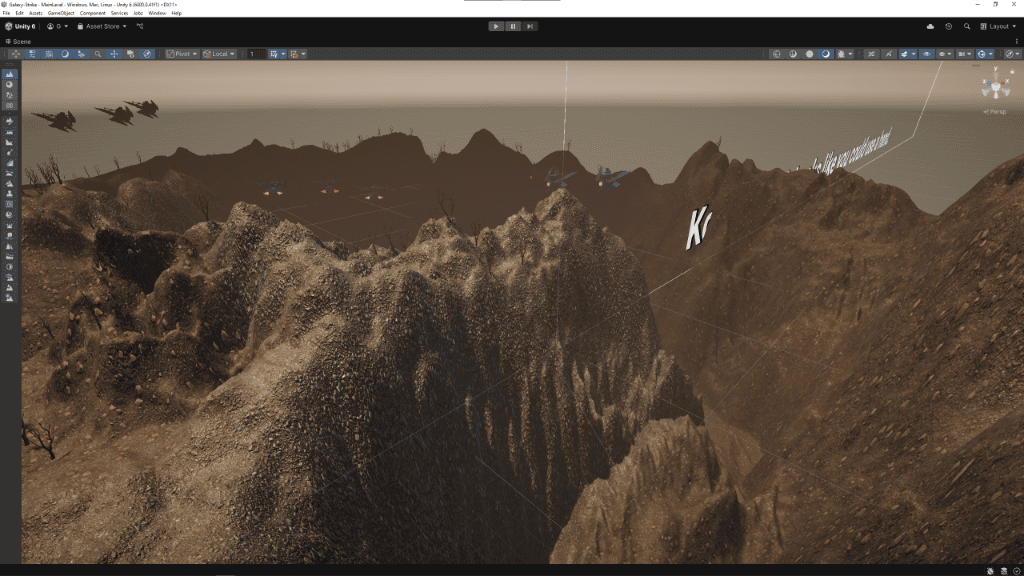The width and height of the screenshot is (1024, 576).
Task: Select Wireframe draw mode
Action: (x=776, y=54)
